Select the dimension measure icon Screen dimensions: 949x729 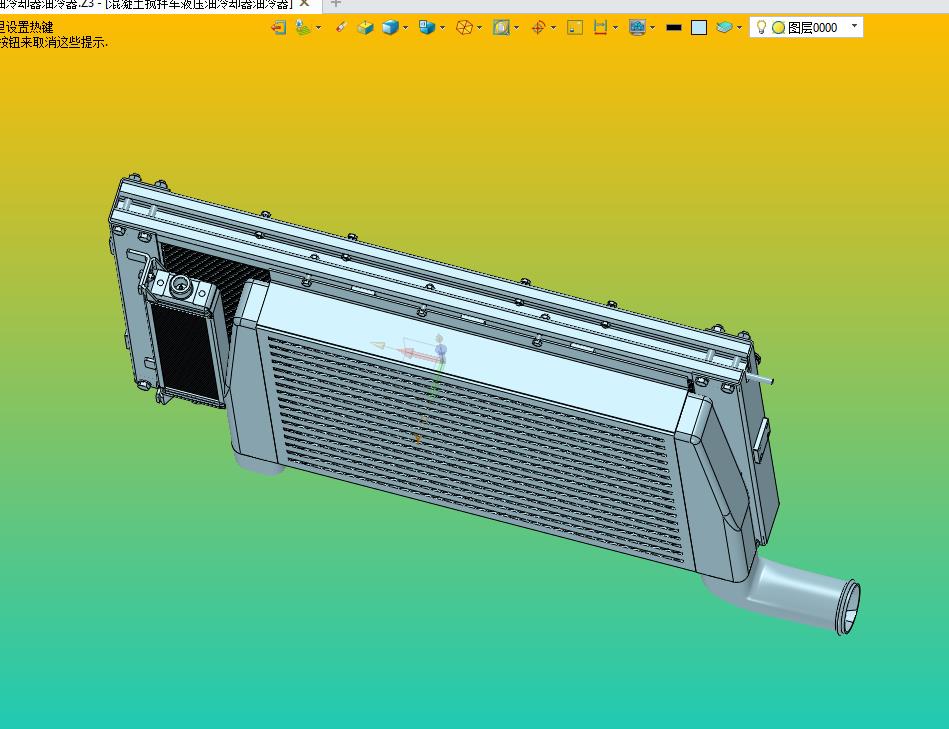click(x=600, y=27)
